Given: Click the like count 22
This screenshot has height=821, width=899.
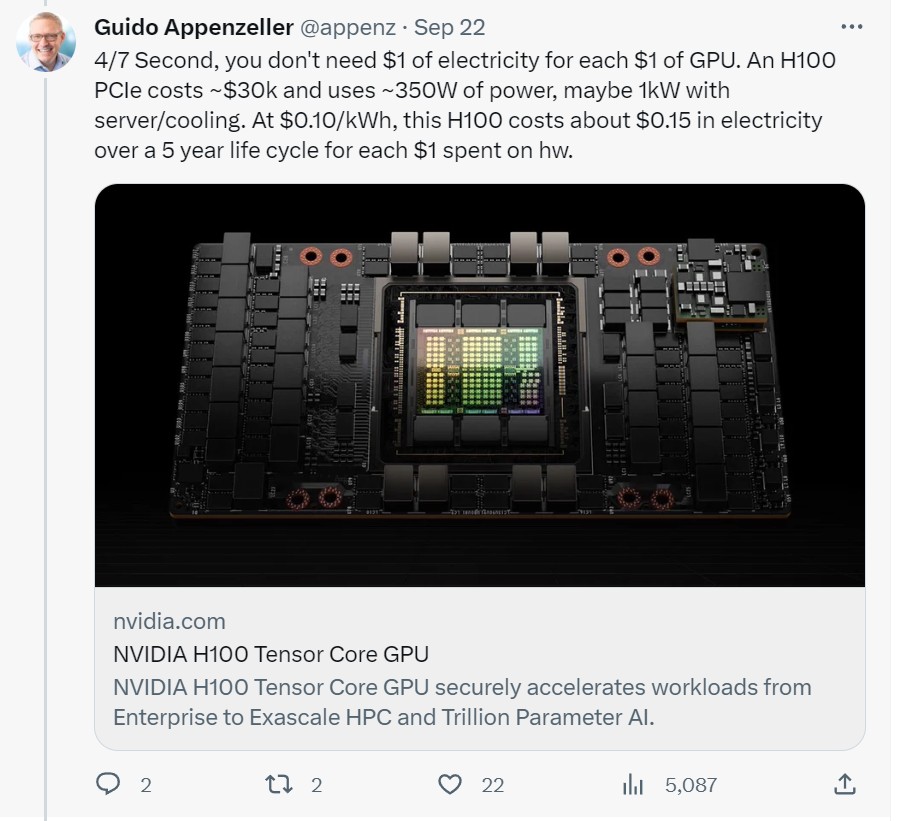Looking at the screenshot, I should tap(493, 785).
